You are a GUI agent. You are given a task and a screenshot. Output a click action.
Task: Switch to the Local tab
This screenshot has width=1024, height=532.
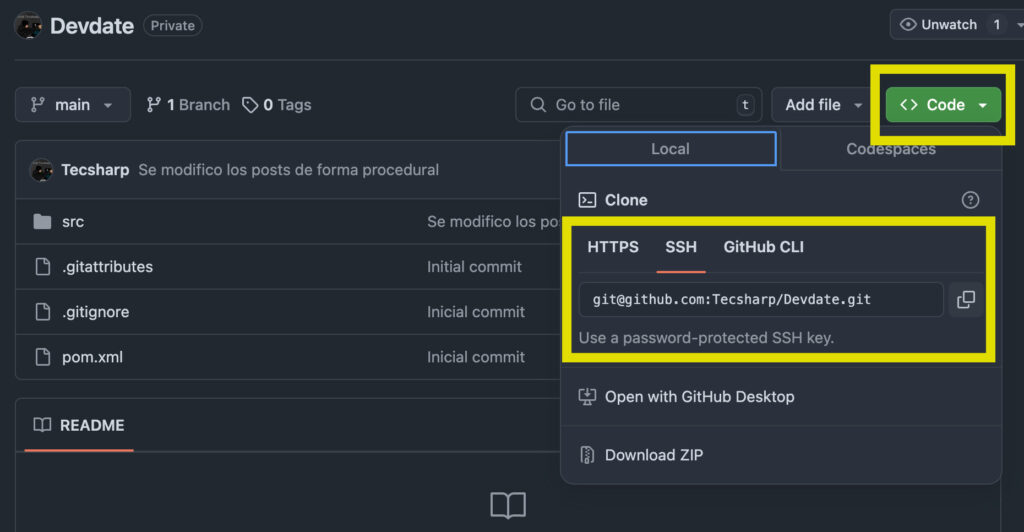pos(671,149)
